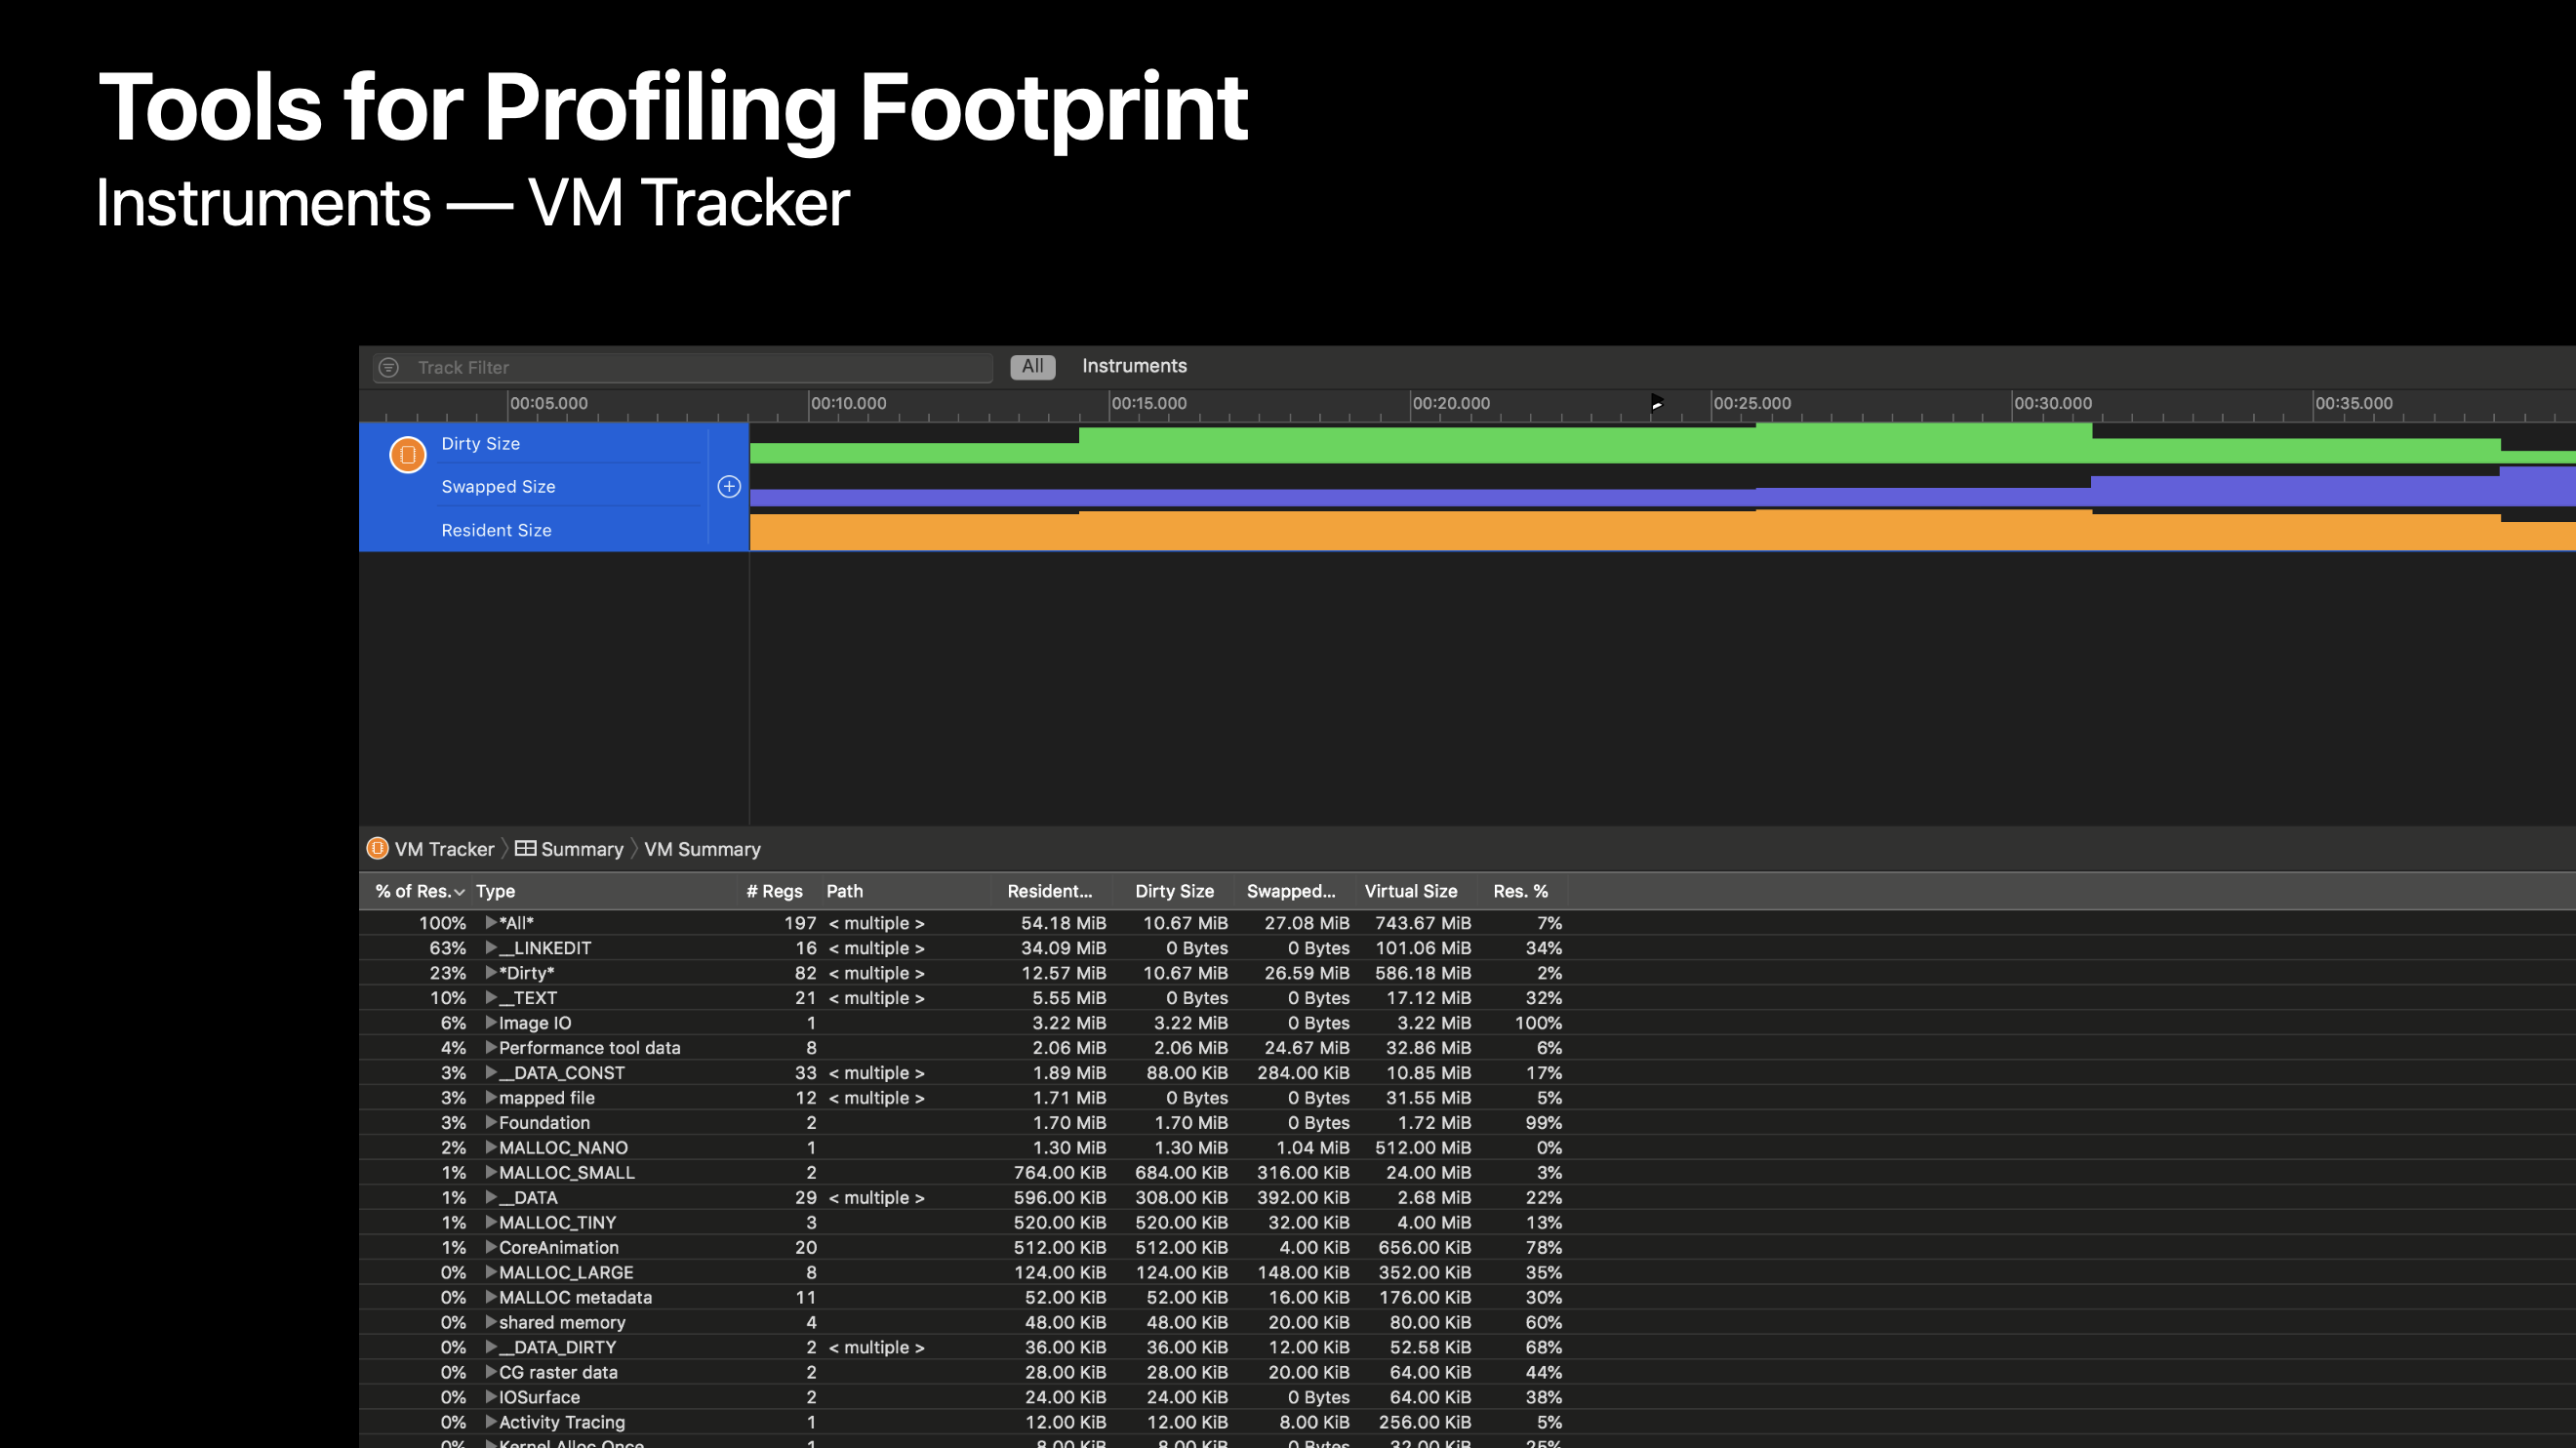The width and height of the screenshot is (2576, 1448).
Task: Select the Instruments tab in header
Action: click(x=1134, y=365)
